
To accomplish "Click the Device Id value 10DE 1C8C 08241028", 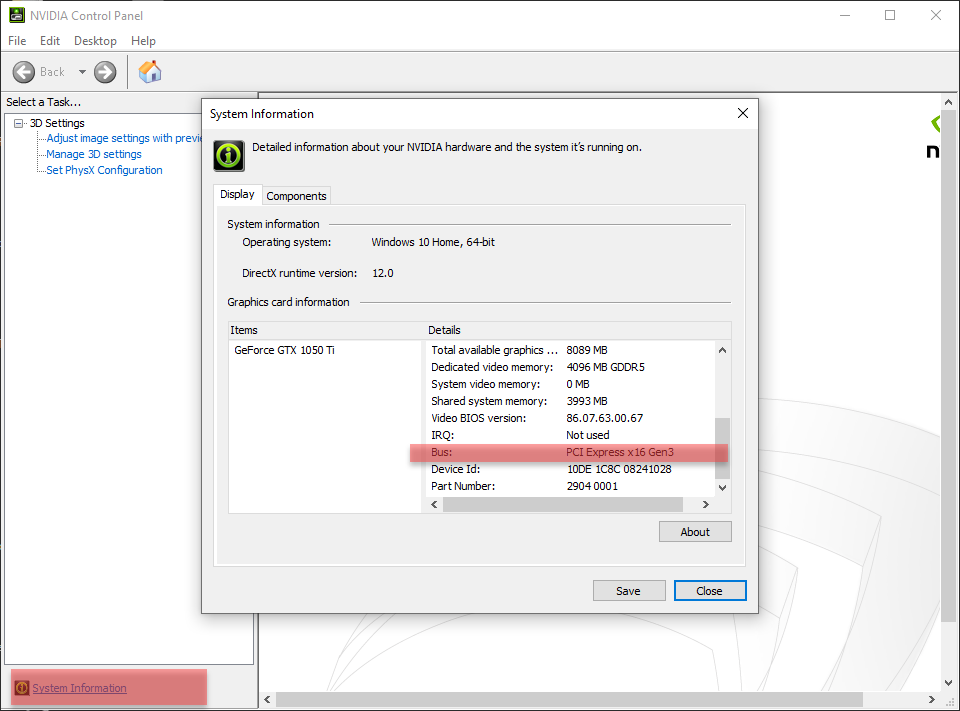I will [619, 469].
